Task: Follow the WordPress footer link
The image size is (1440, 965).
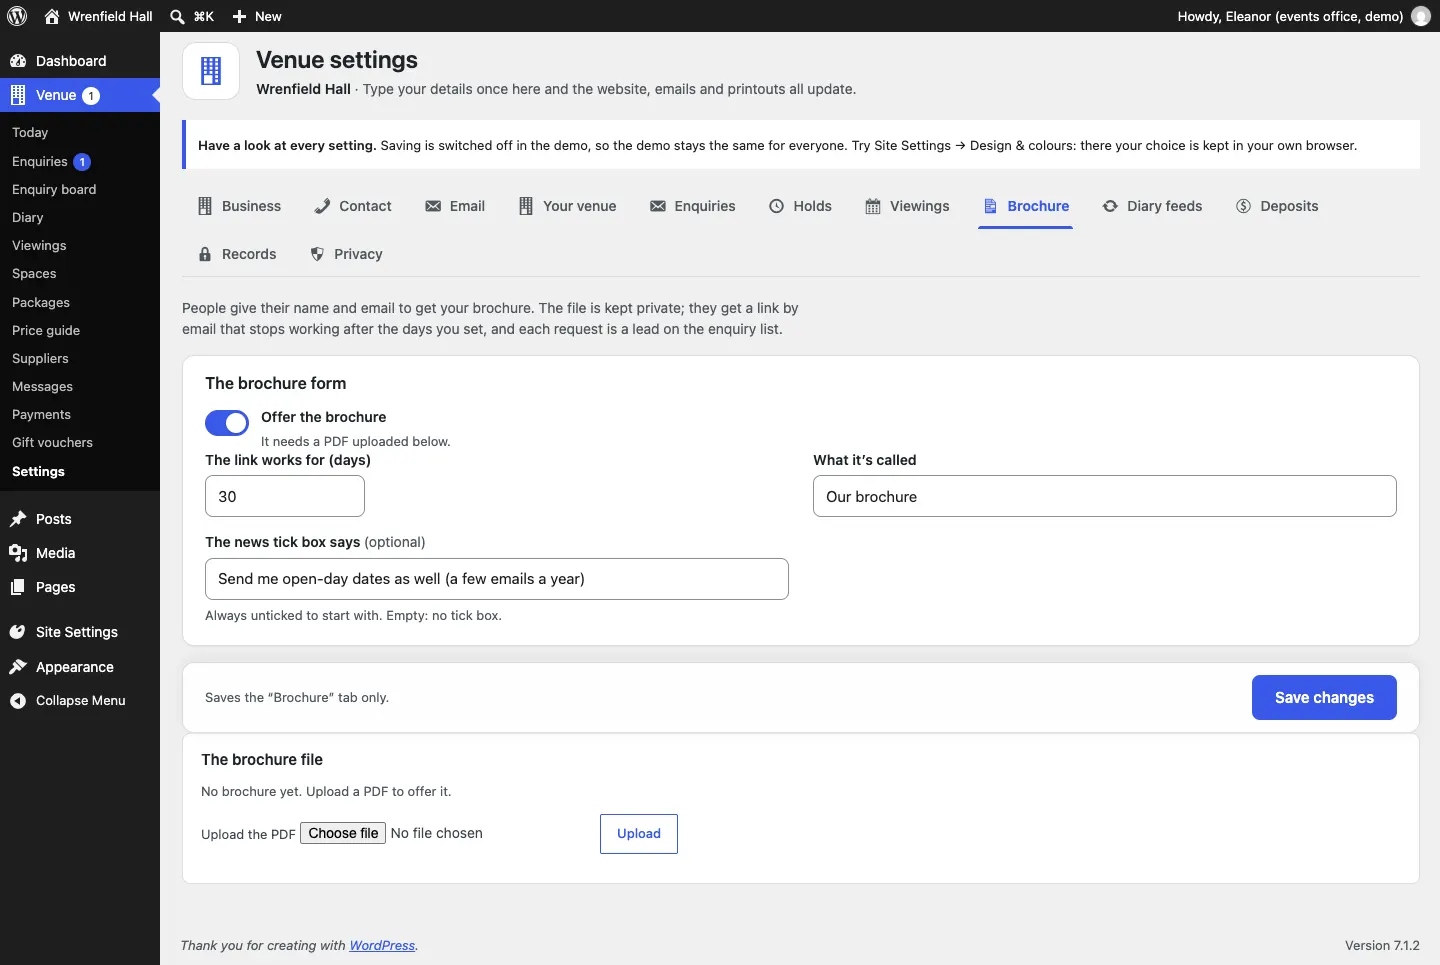Action: tap(382, 945)
